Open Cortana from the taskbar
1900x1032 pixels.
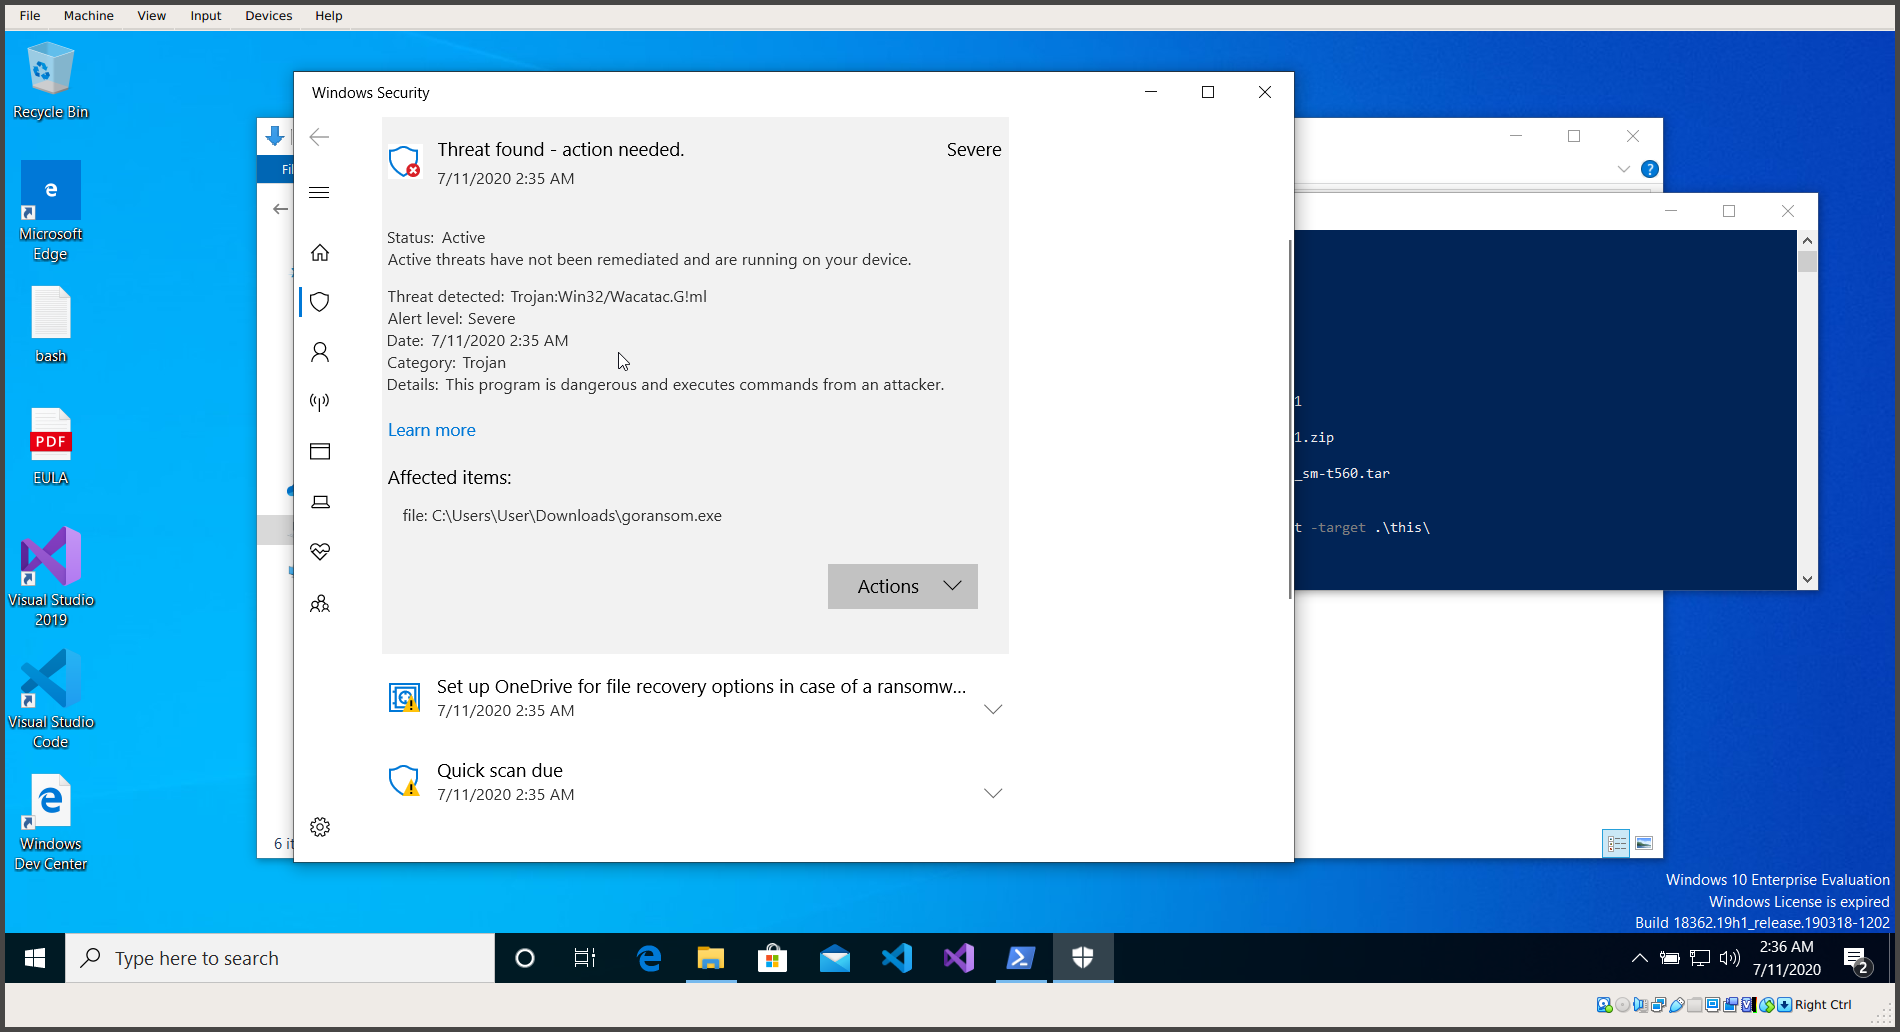[x=525, y=958]
